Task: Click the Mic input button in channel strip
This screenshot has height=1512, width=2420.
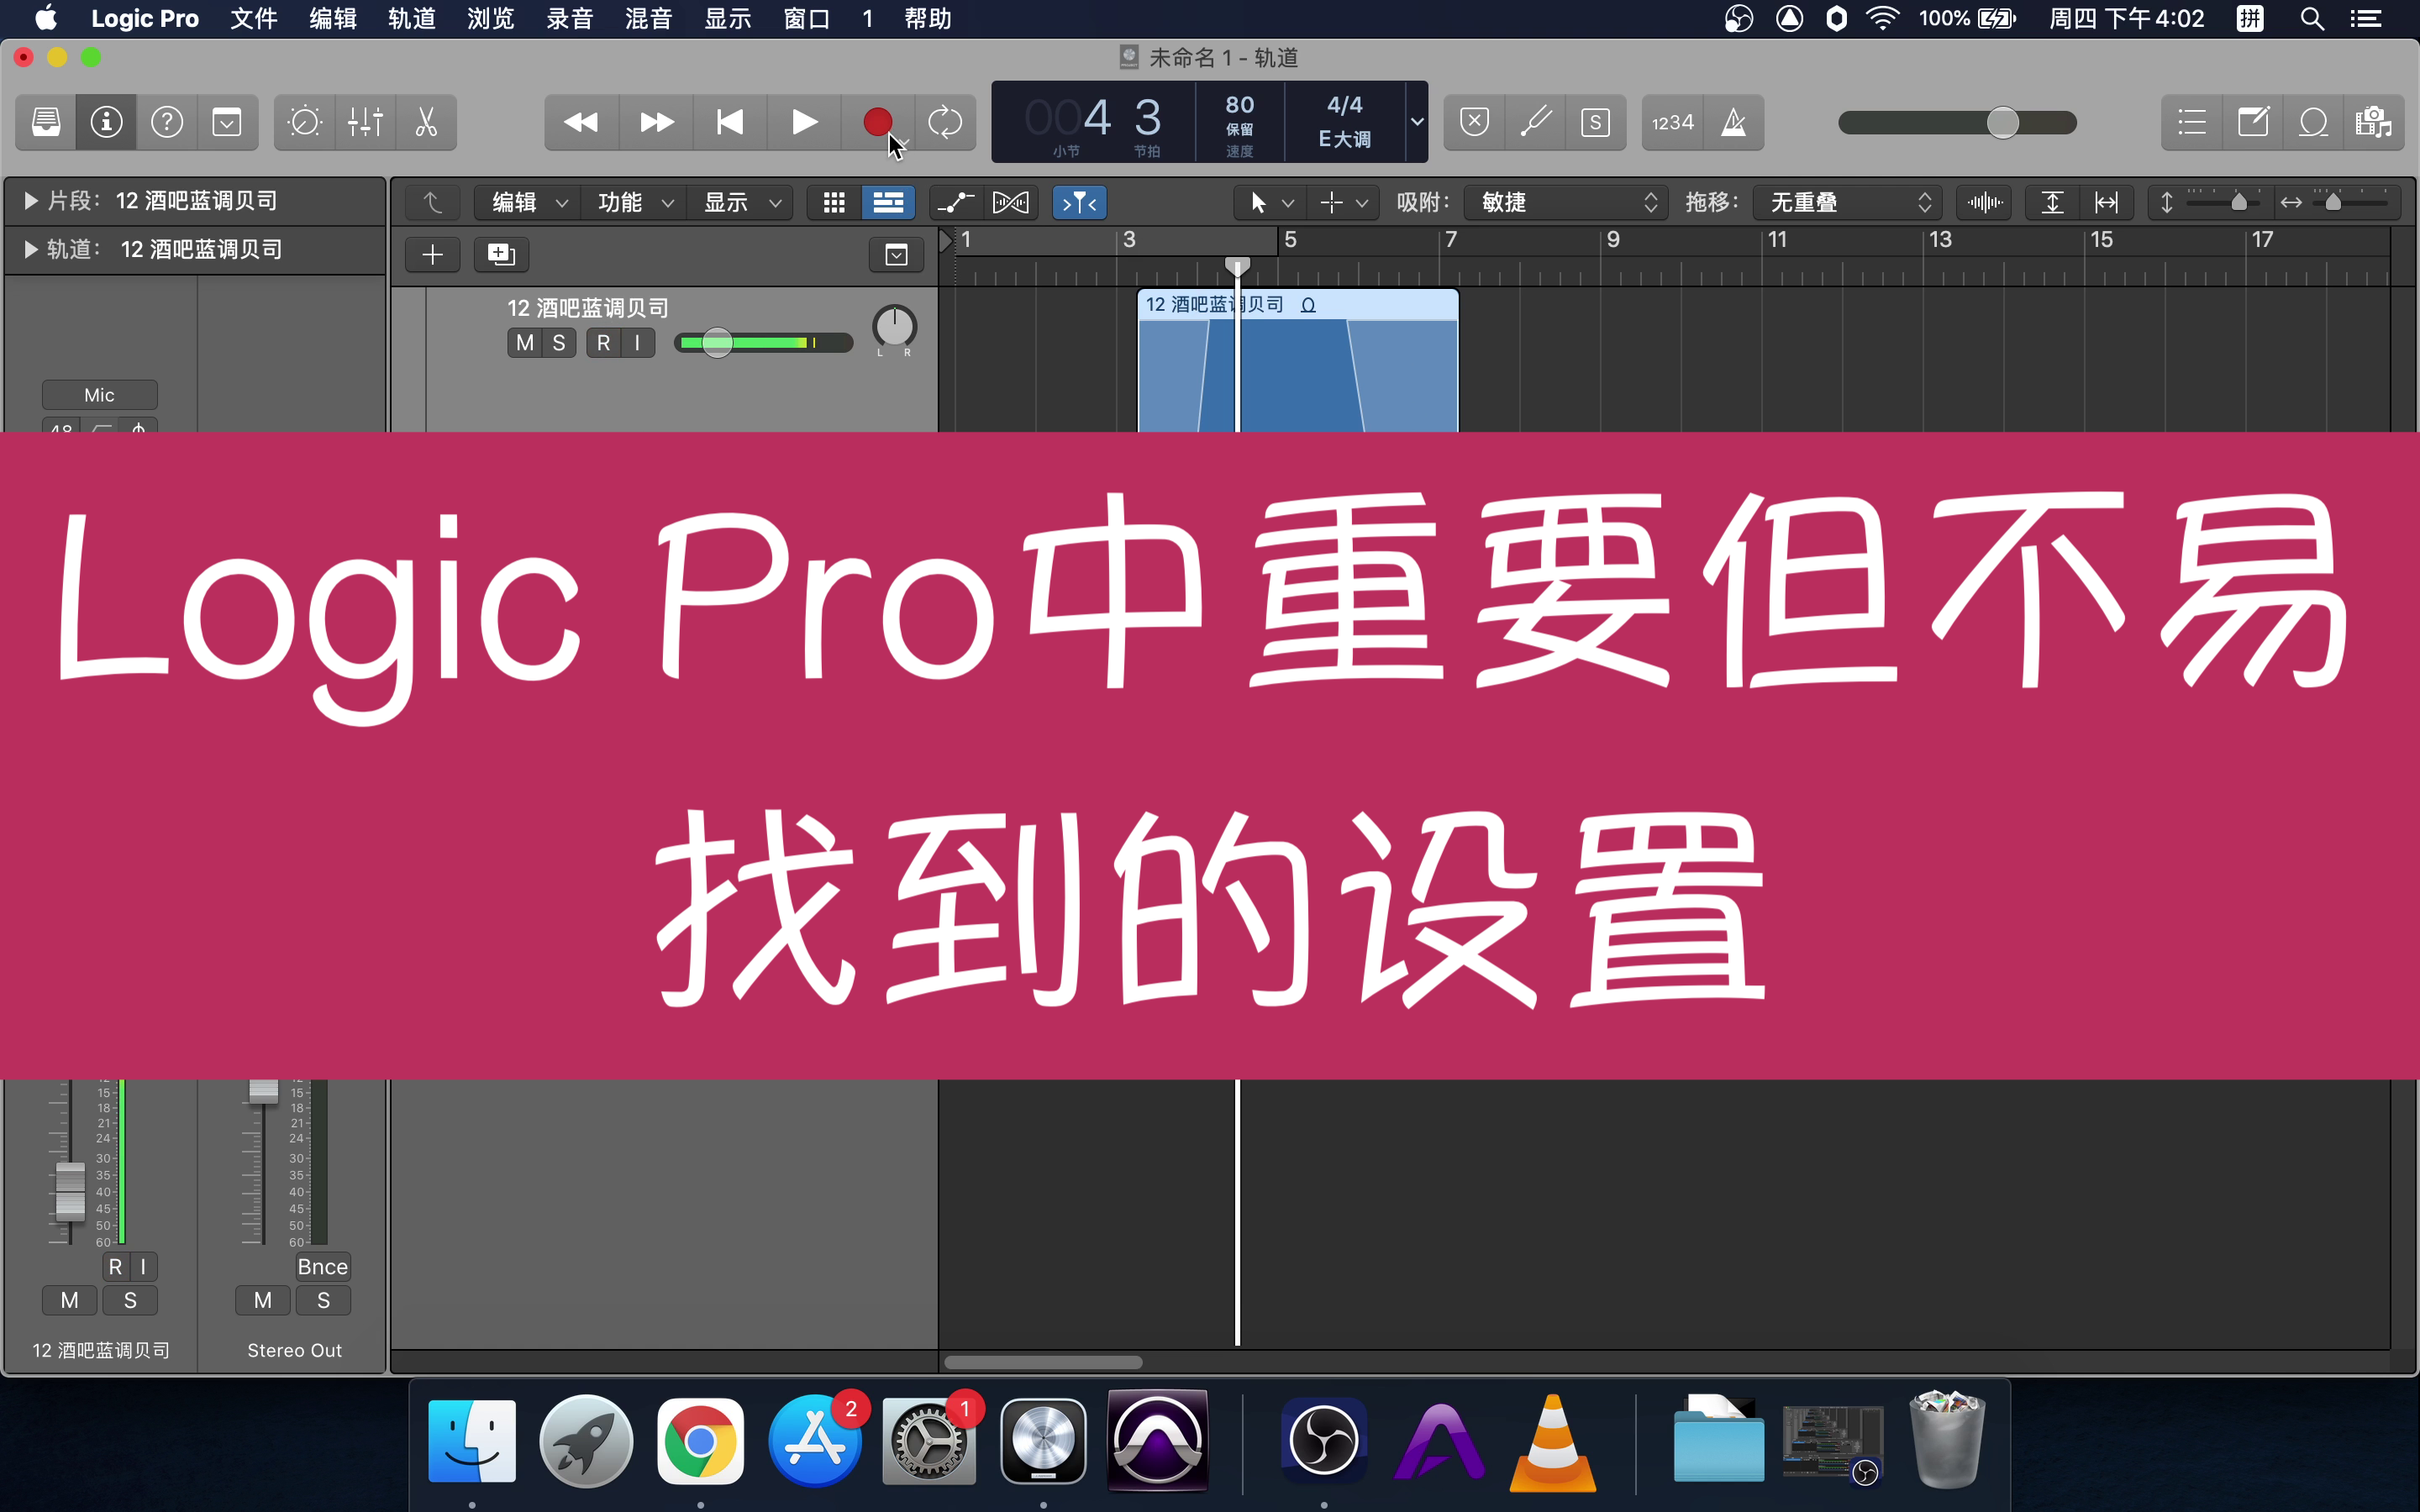Action: pos(99,395)
